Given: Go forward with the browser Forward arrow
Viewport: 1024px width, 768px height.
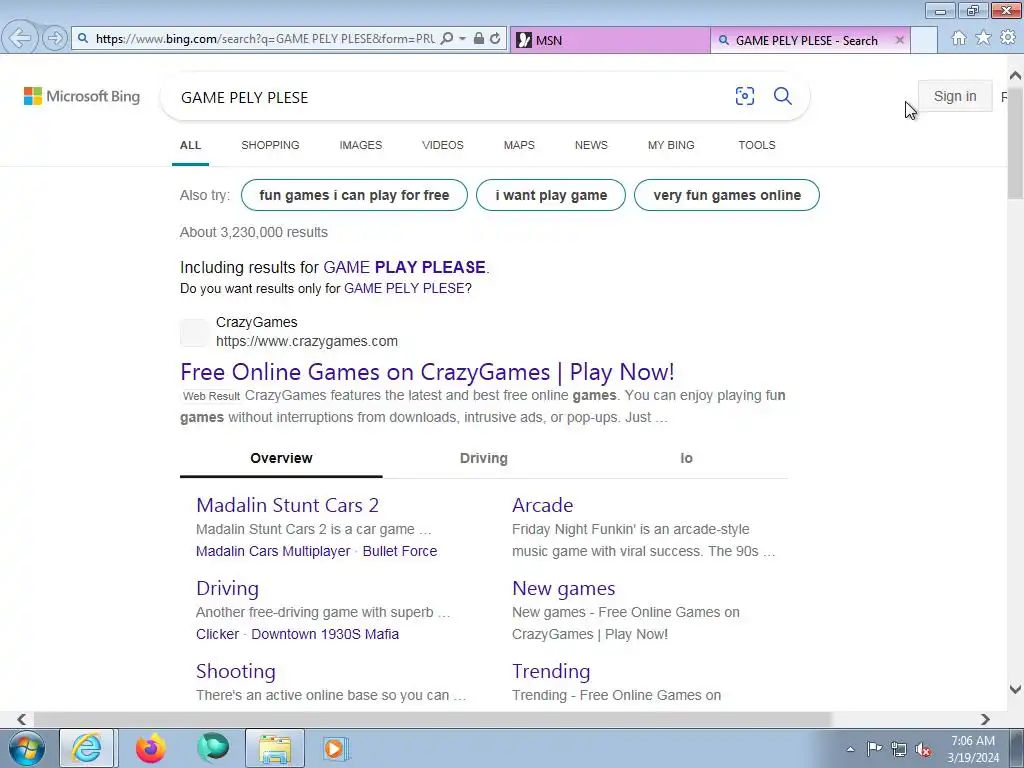Looking at the screenshot, I should pos(55,38).
